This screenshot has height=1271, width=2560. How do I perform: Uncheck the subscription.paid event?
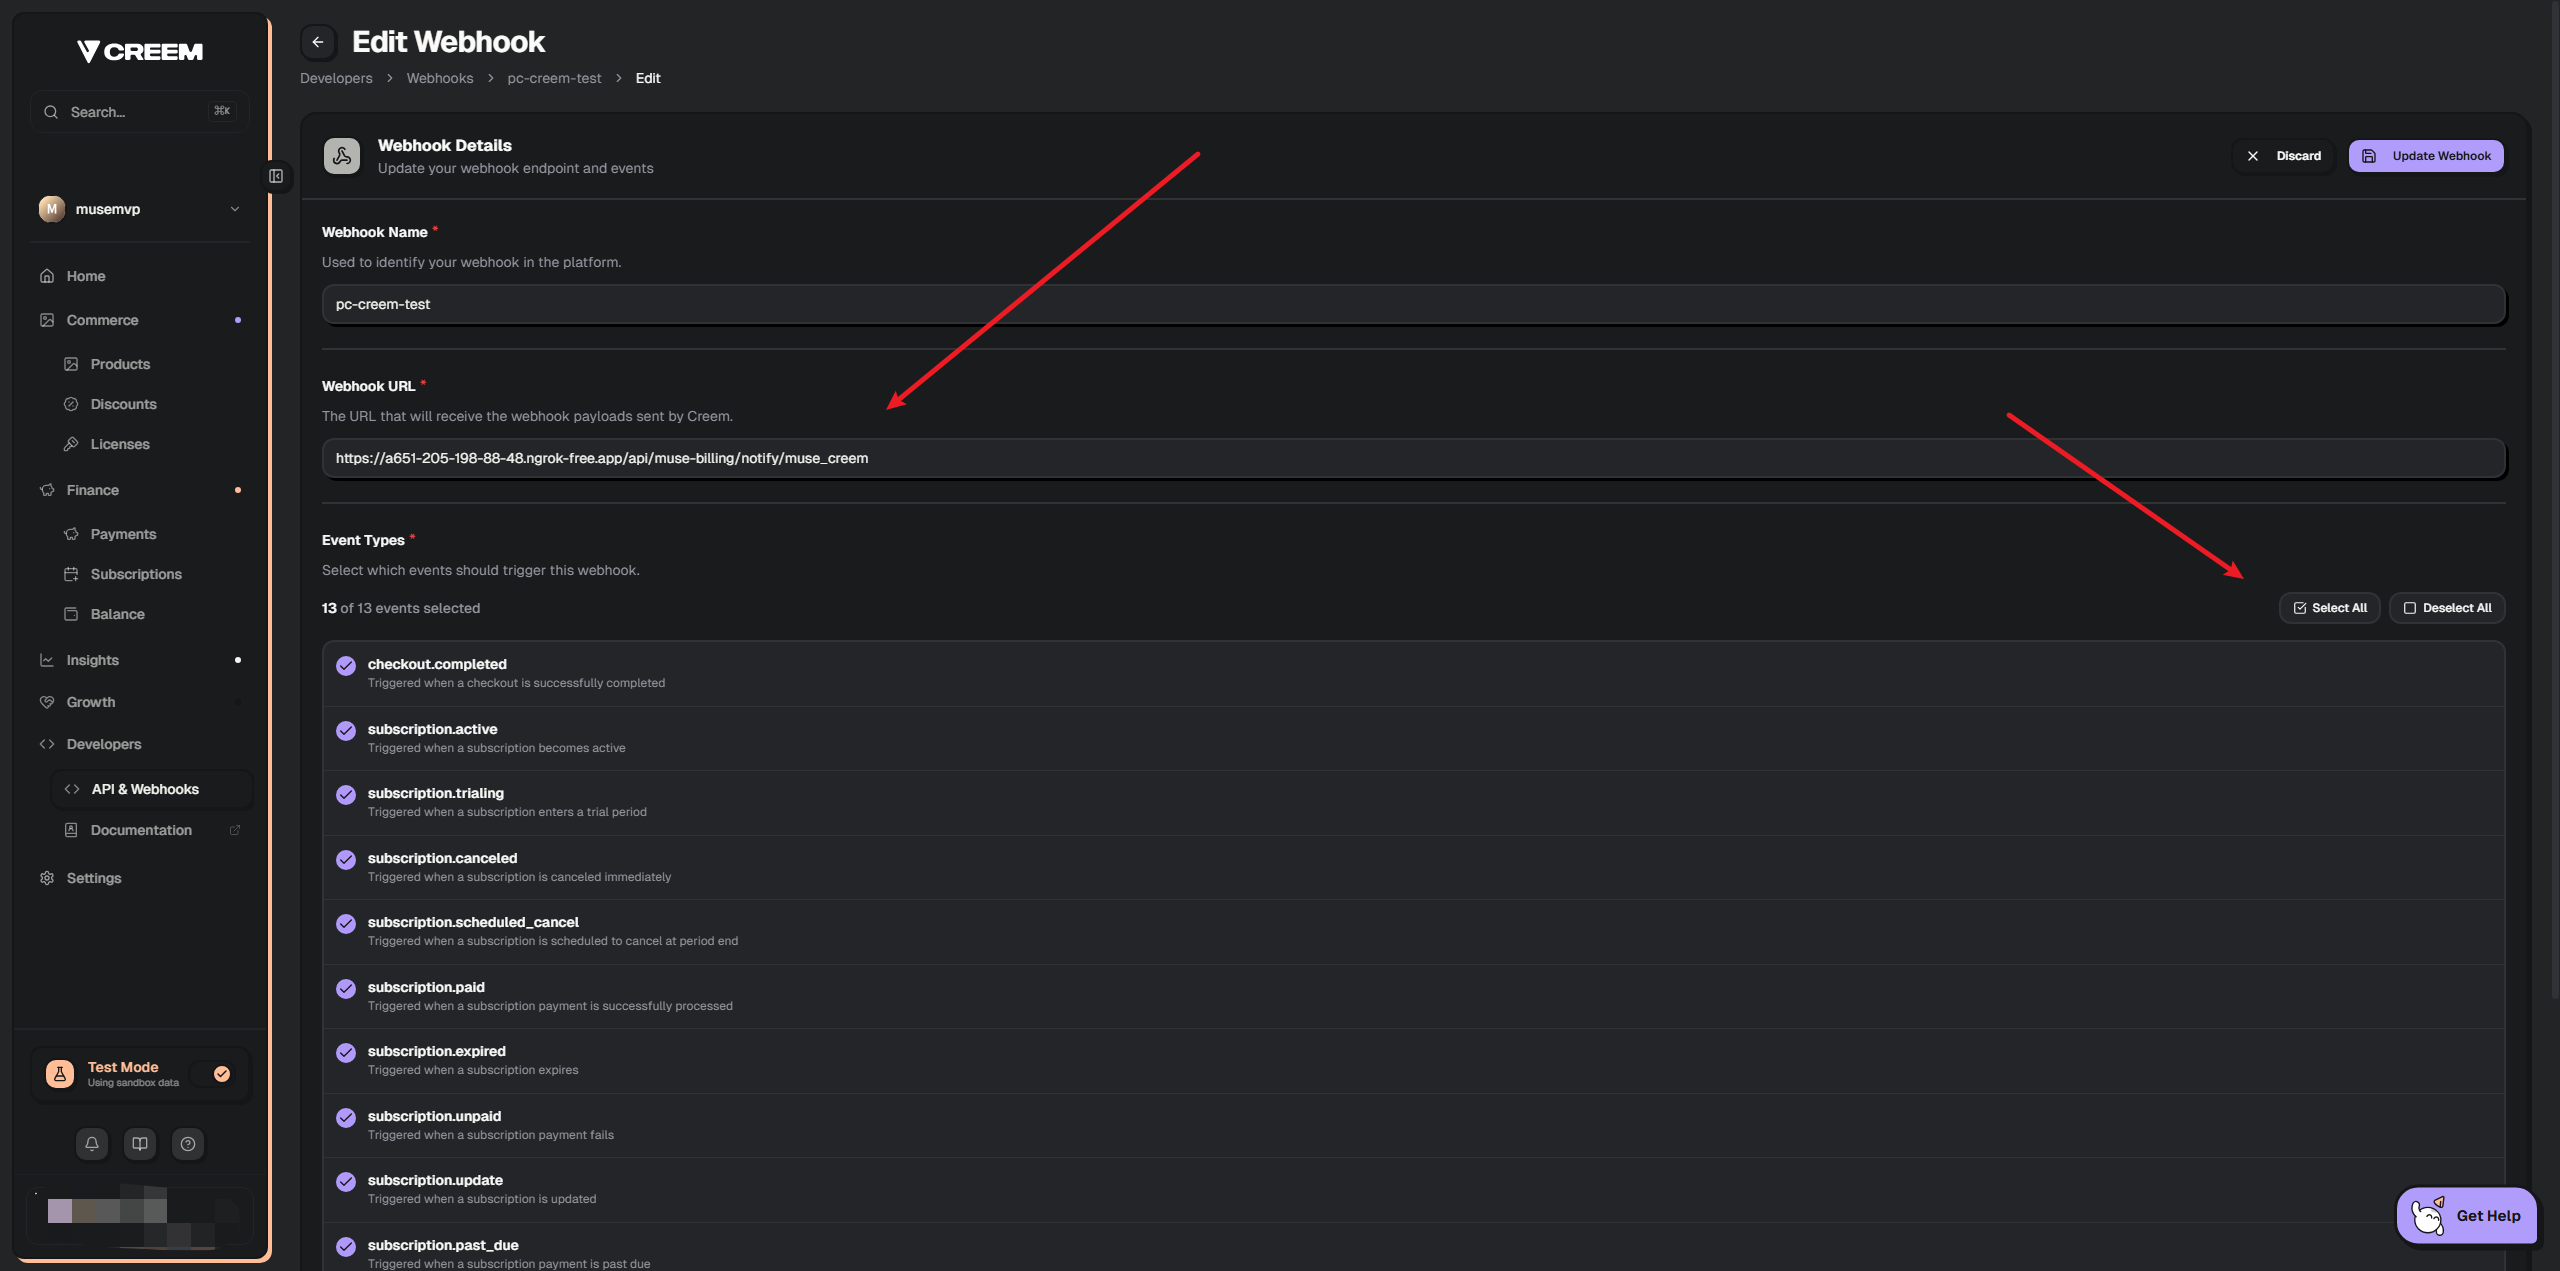(x=346, y=989)
